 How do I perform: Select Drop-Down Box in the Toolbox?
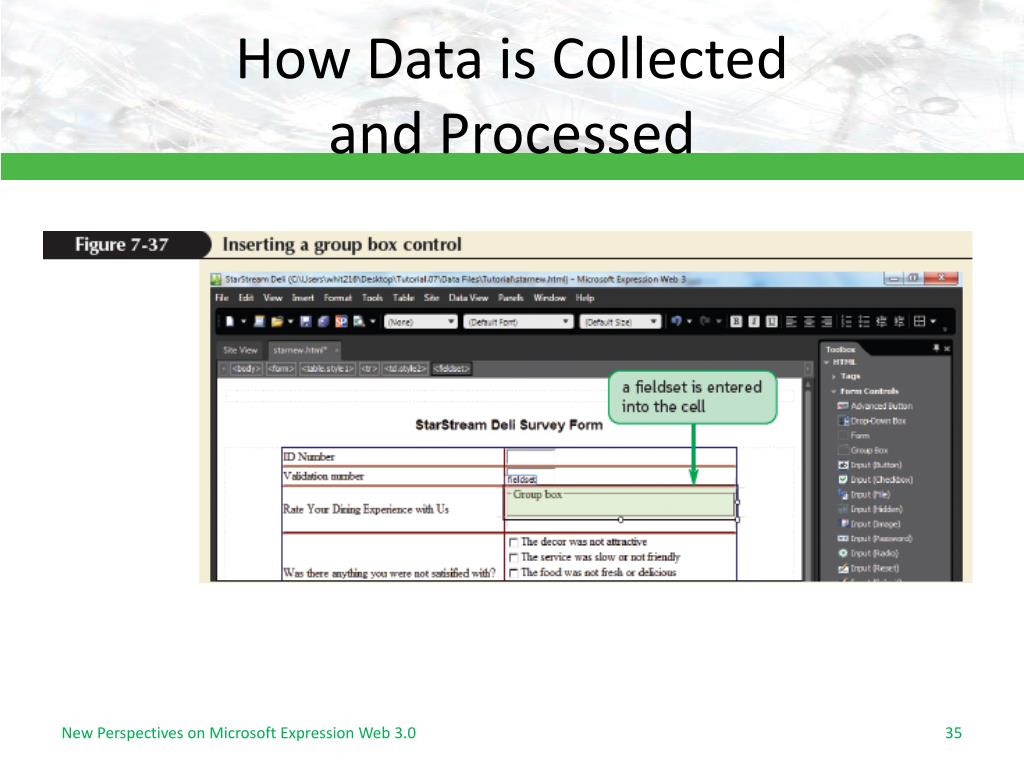point(872,421)
